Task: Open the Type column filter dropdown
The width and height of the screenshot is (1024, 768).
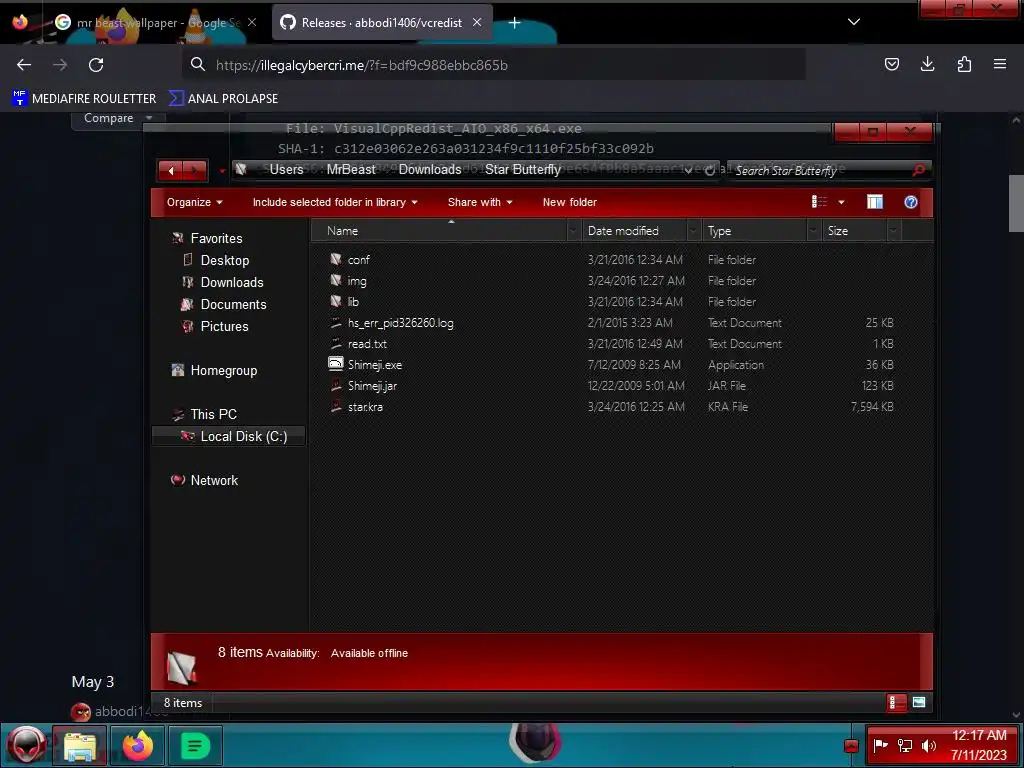Action: tap(813, 231)
